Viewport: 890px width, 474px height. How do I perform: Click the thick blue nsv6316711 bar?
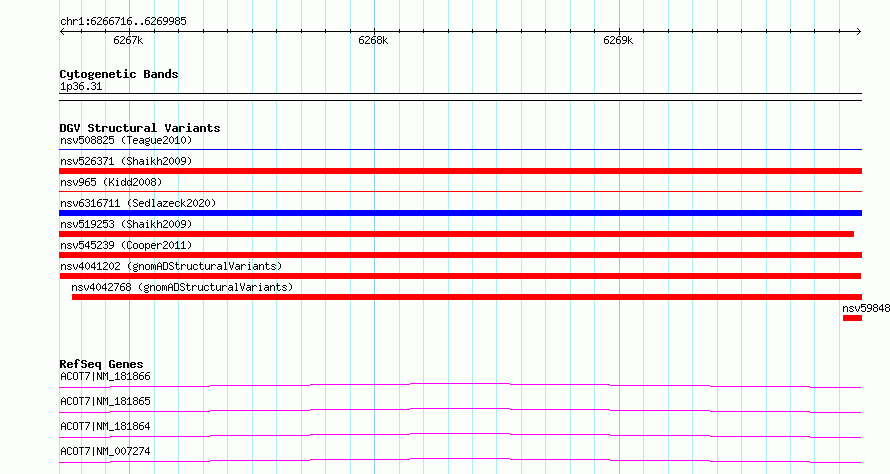tap(460, 213)
